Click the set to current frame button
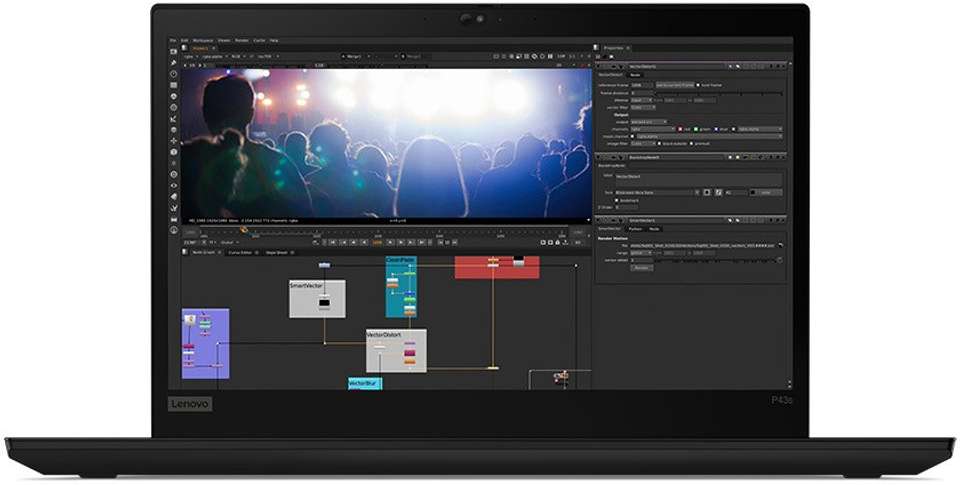This screenshot has height=485, width=960. pyautogui.click(x=675, y=85)
